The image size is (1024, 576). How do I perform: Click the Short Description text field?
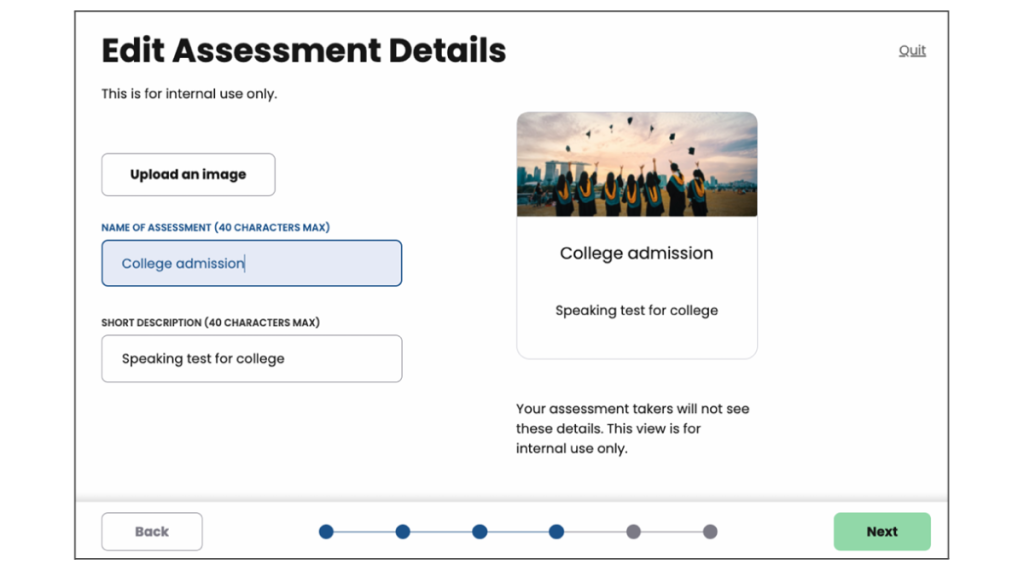pyautogui.click(x=251, y=358)
